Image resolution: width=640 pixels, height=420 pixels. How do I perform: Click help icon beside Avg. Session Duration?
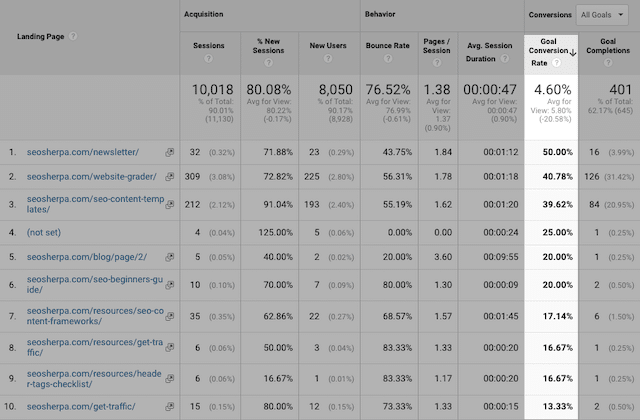click(505, 59)
